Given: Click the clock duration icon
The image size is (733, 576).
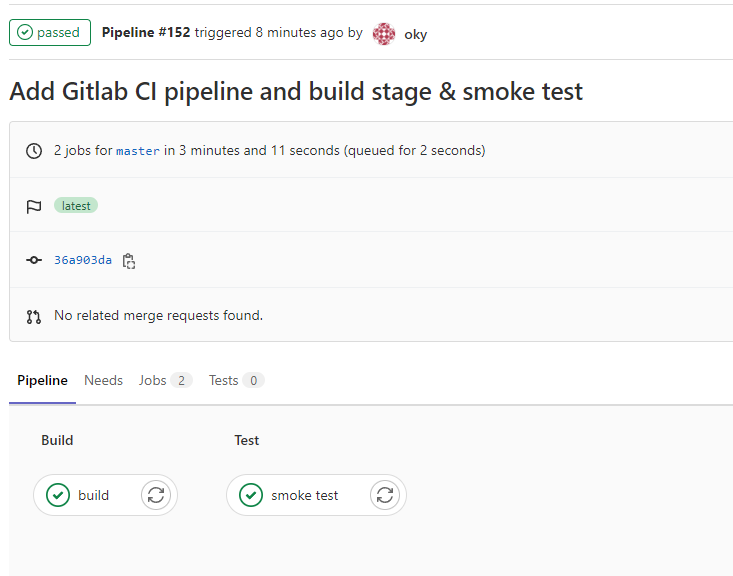Looking at the screenshot, I should [x=34, y=151].
